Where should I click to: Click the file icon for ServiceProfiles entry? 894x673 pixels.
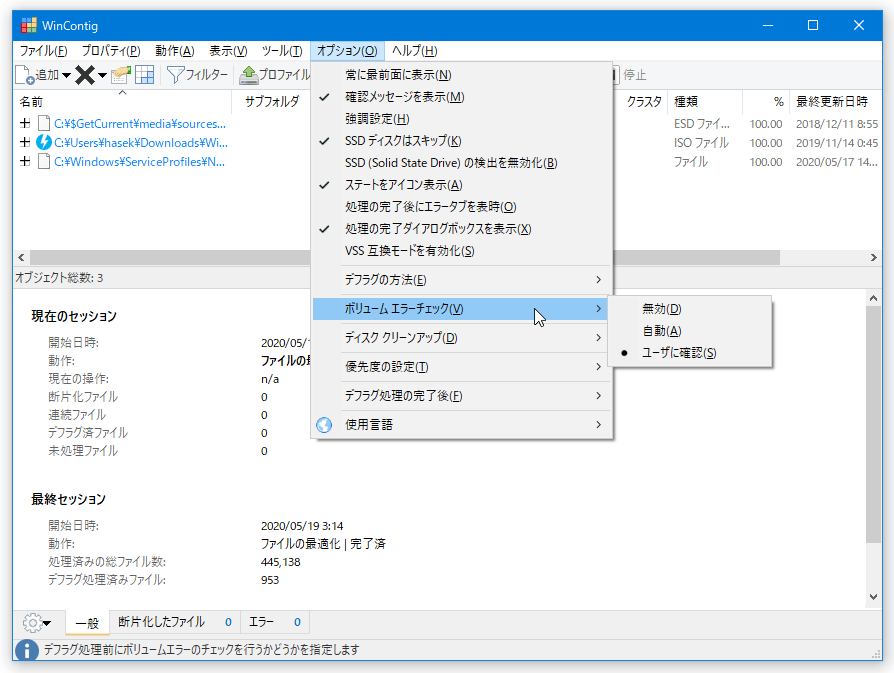(x=44, y=161)
